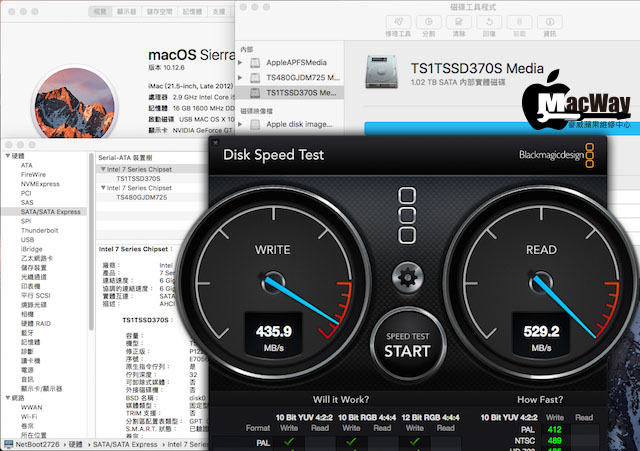Open the 記憶體 tab in About This Mac
The height and width of the screenshot is (451, 640).
click(192, 11)
